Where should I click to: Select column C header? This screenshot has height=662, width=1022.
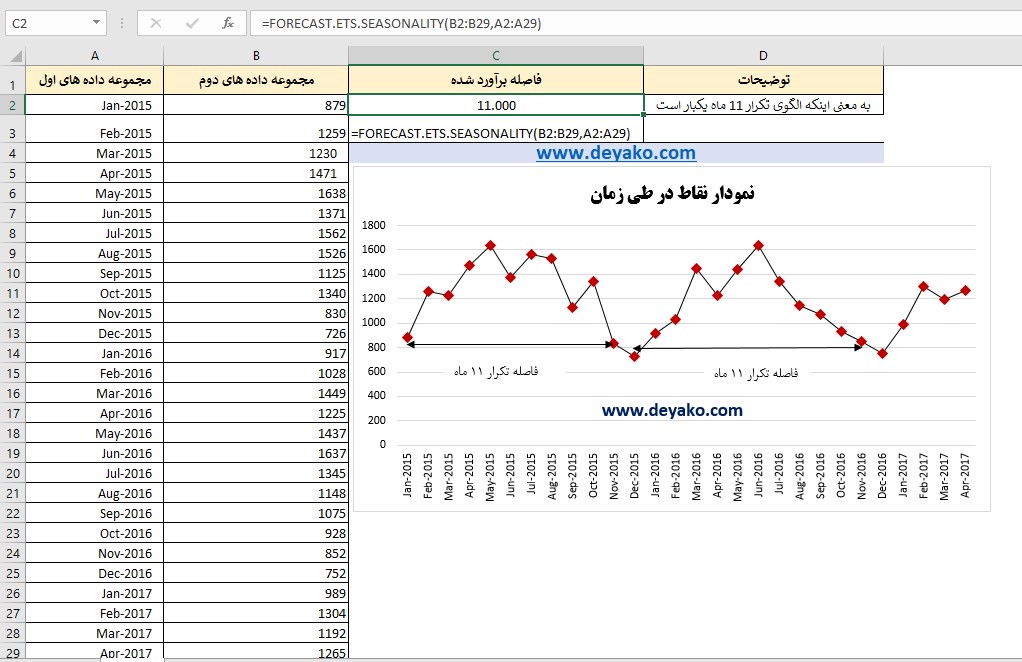[x=496, y=56]
